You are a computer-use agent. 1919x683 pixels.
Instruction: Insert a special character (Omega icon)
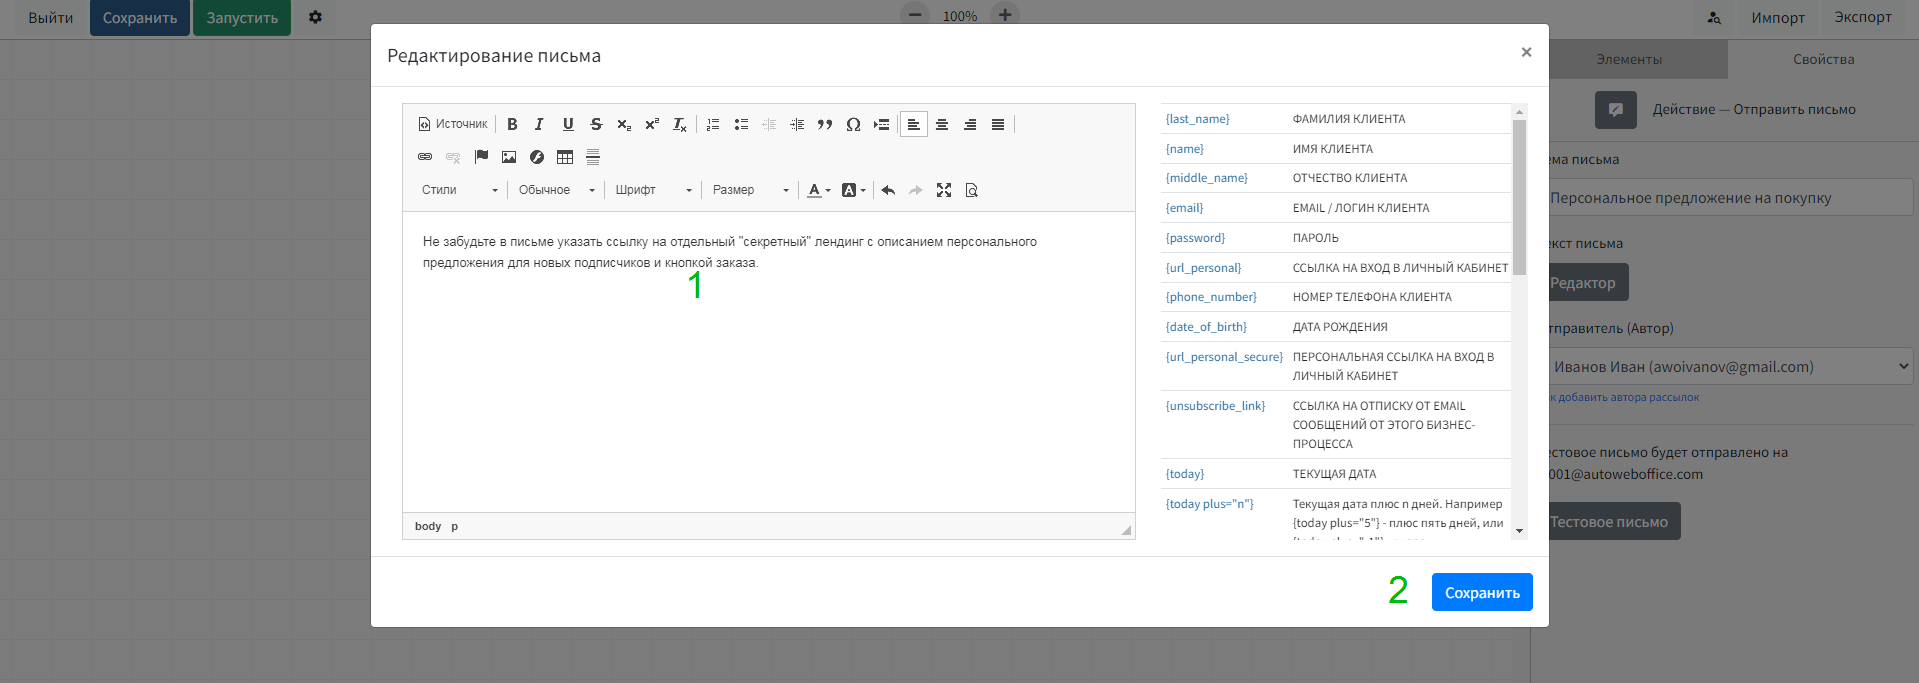click(x=853, y=124)
